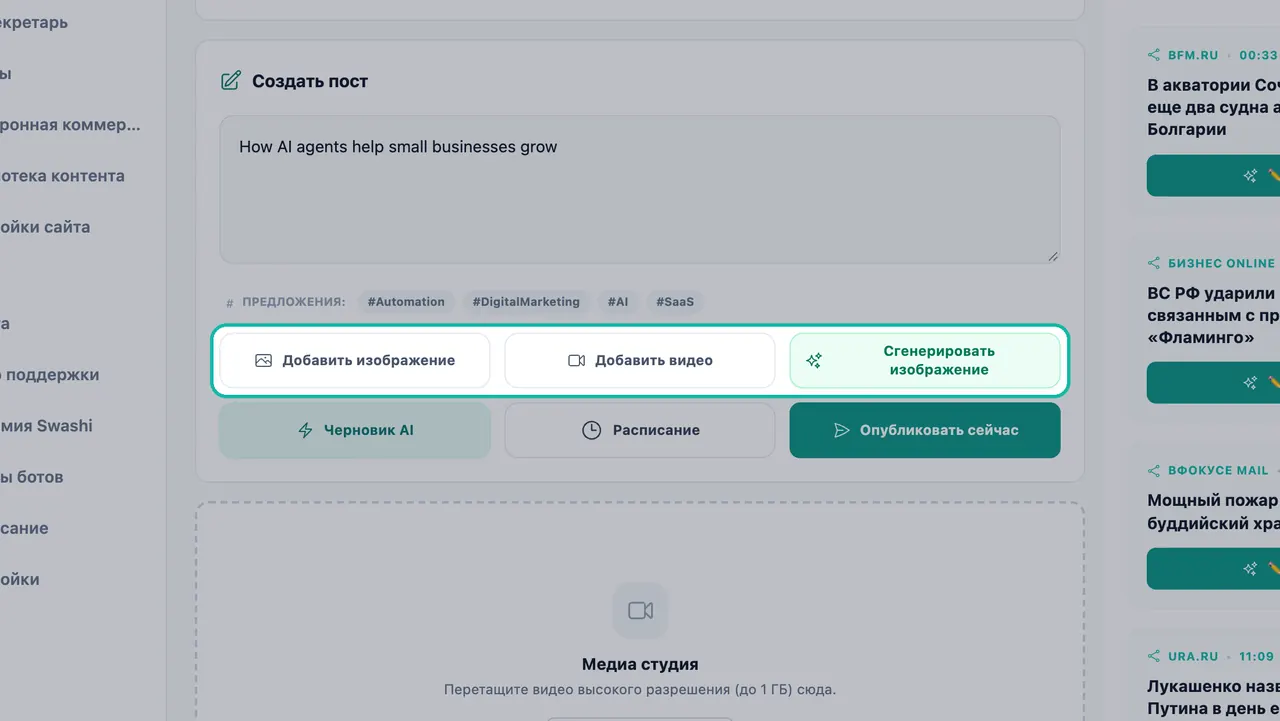Click the share icon next to БИЗНЕС ONLINE
Screen dimensions: 1280x721
(1154, 263)
